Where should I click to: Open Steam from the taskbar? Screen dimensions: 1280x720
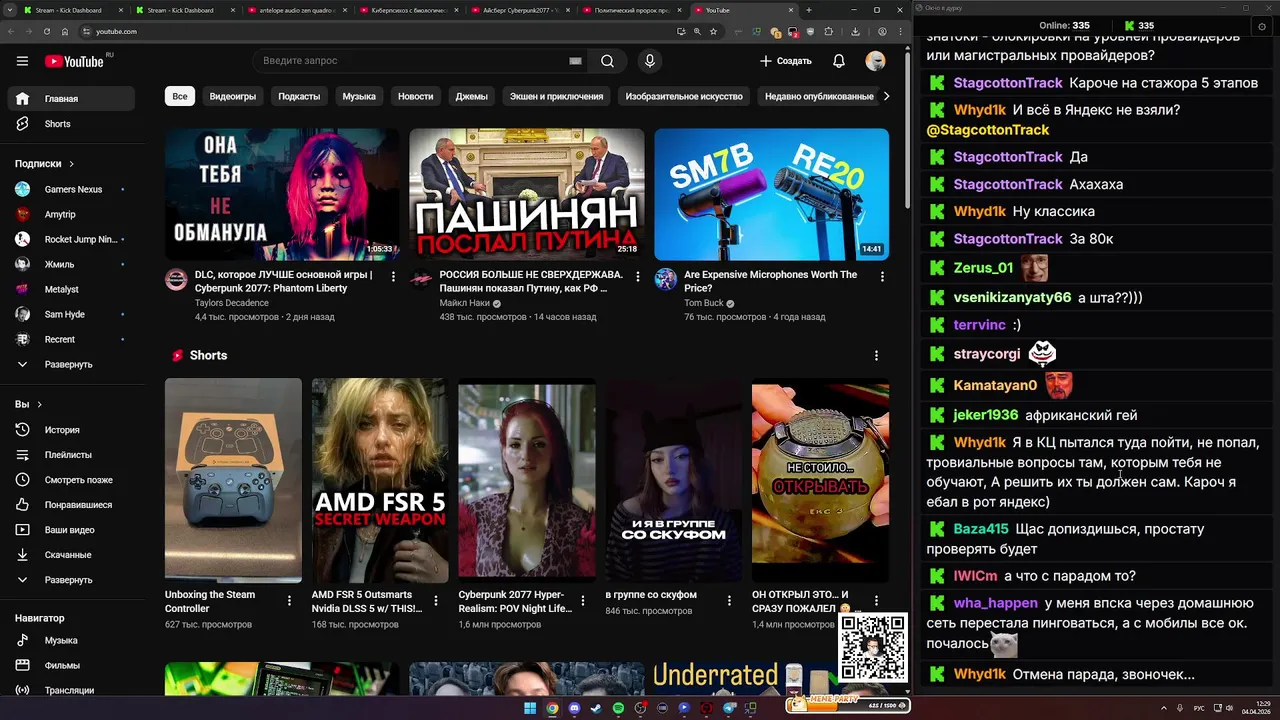tap(596, 708)
